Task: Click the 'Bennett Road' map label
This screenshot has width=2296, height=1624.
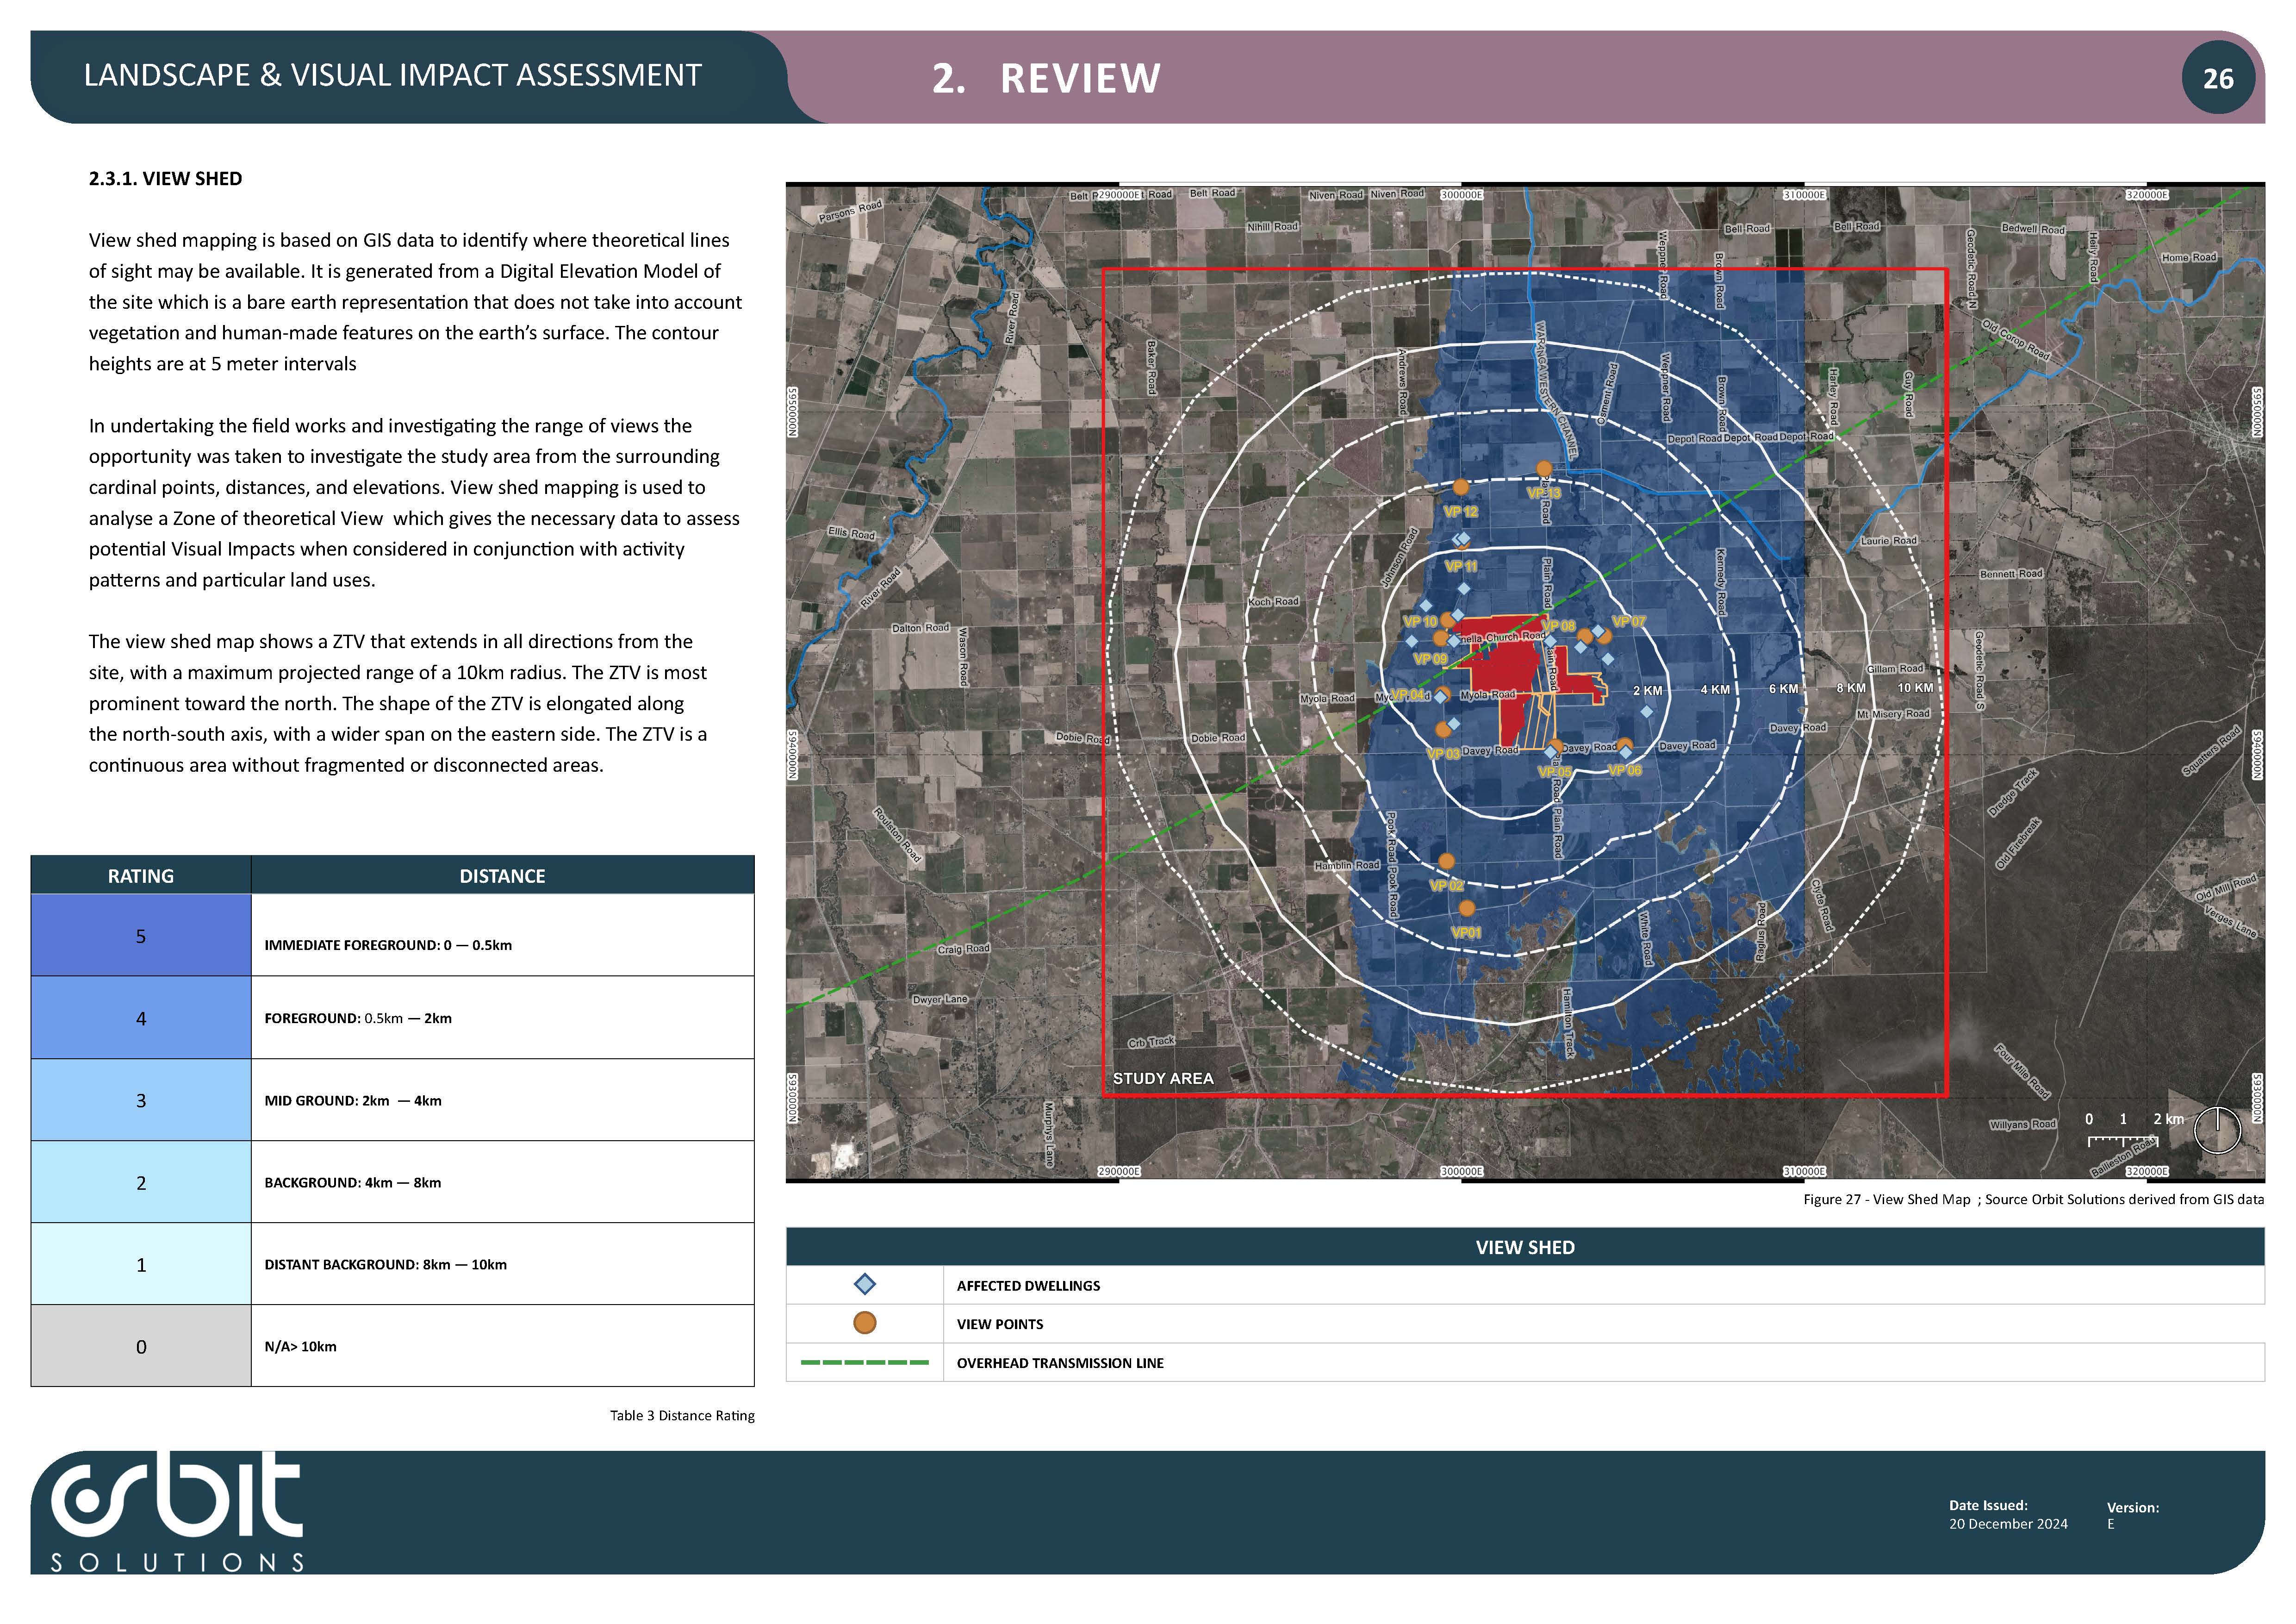Action: 2011,574
